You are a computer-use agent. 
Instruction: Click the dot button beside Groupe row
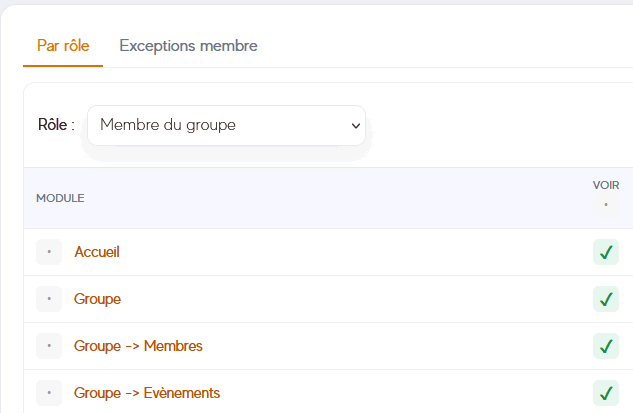49,299
